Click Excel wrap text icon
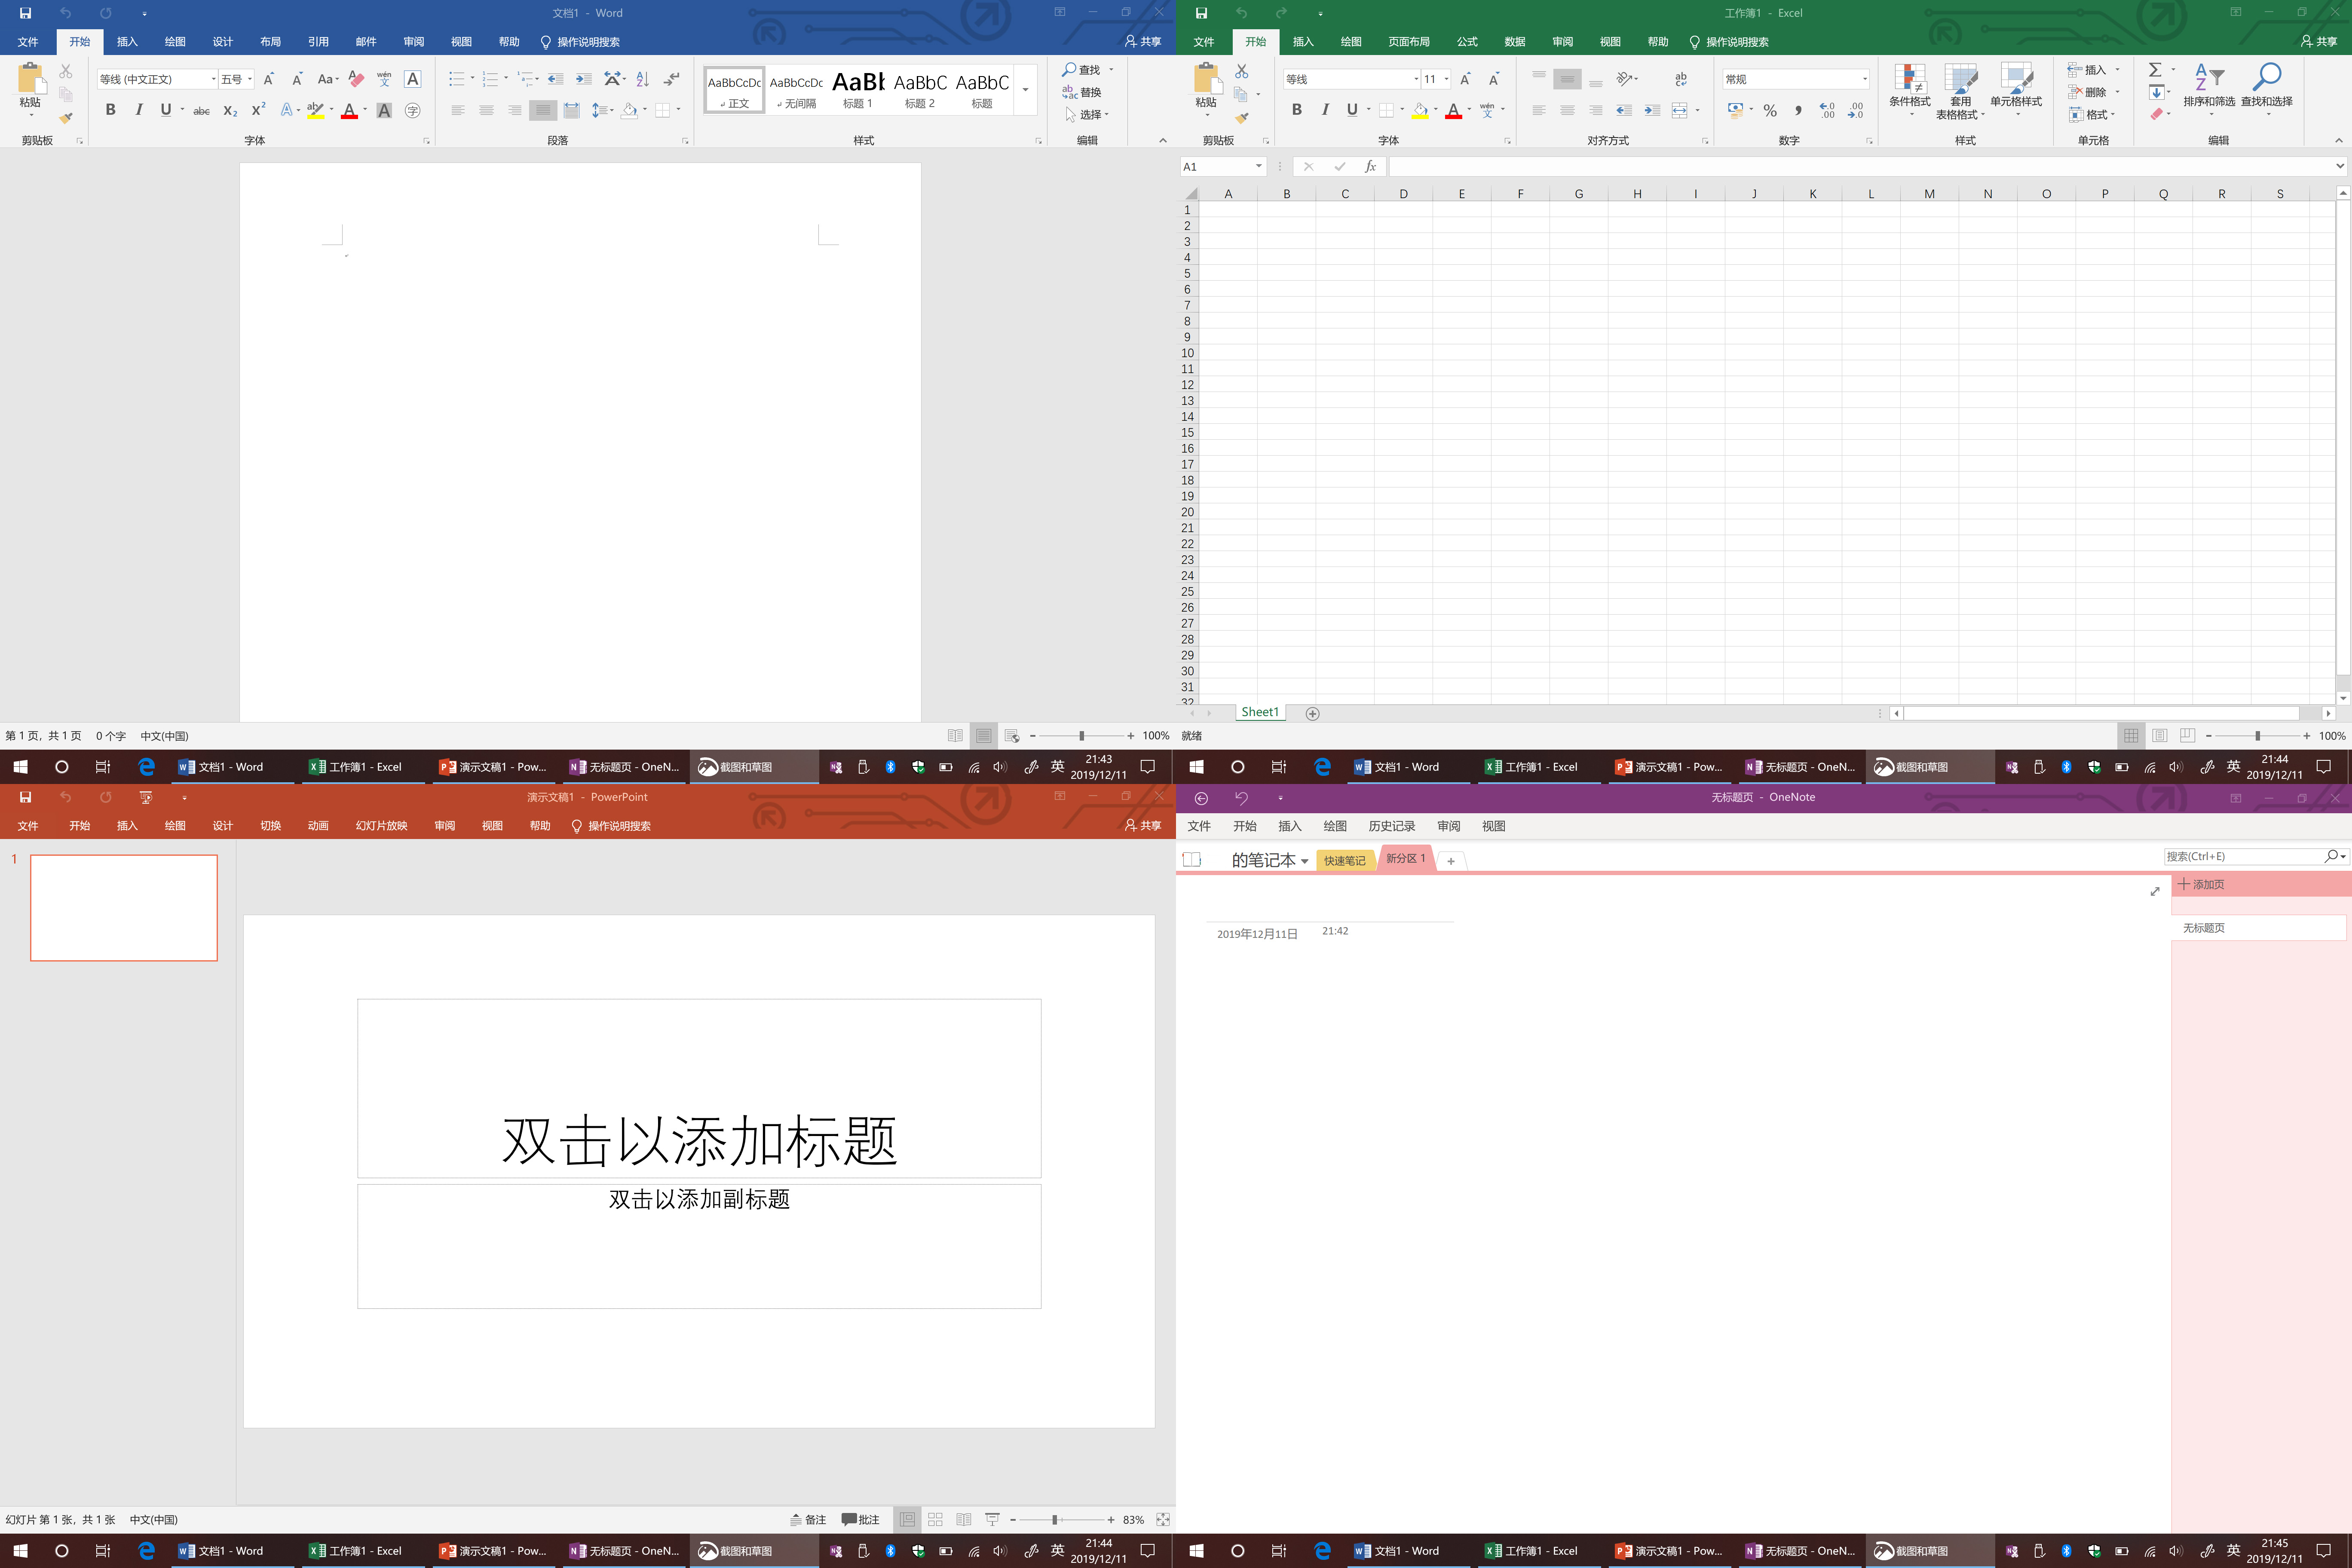The image size is (2352, 1568). tap(1680, 79)
